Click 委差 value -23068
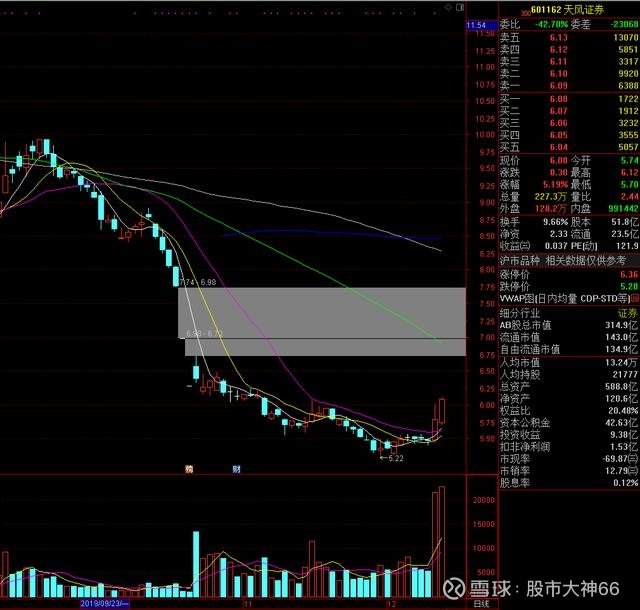This screenshot has height=610, width=640. [624, 24]
